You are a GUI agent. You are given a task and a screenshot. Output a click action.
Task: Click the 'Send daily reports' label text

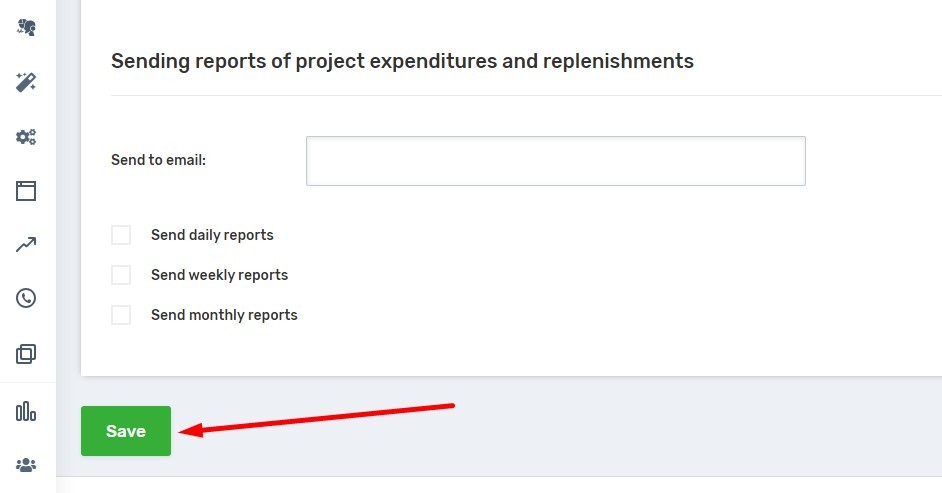coord(212,235)
